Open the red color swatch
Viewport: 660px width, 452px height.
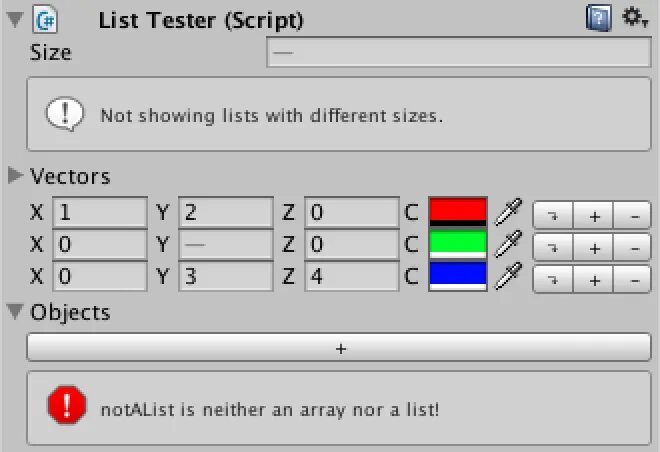[458, 212]
